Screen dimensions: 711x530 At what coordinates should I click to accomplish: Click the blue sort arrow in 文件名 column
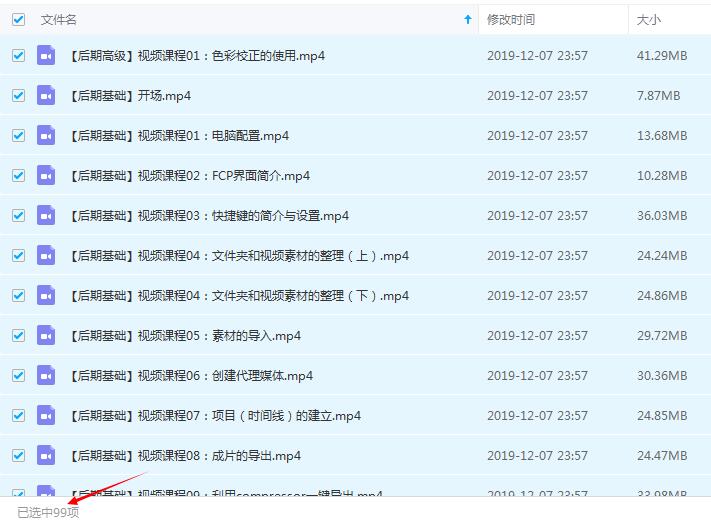pos(467,19)
